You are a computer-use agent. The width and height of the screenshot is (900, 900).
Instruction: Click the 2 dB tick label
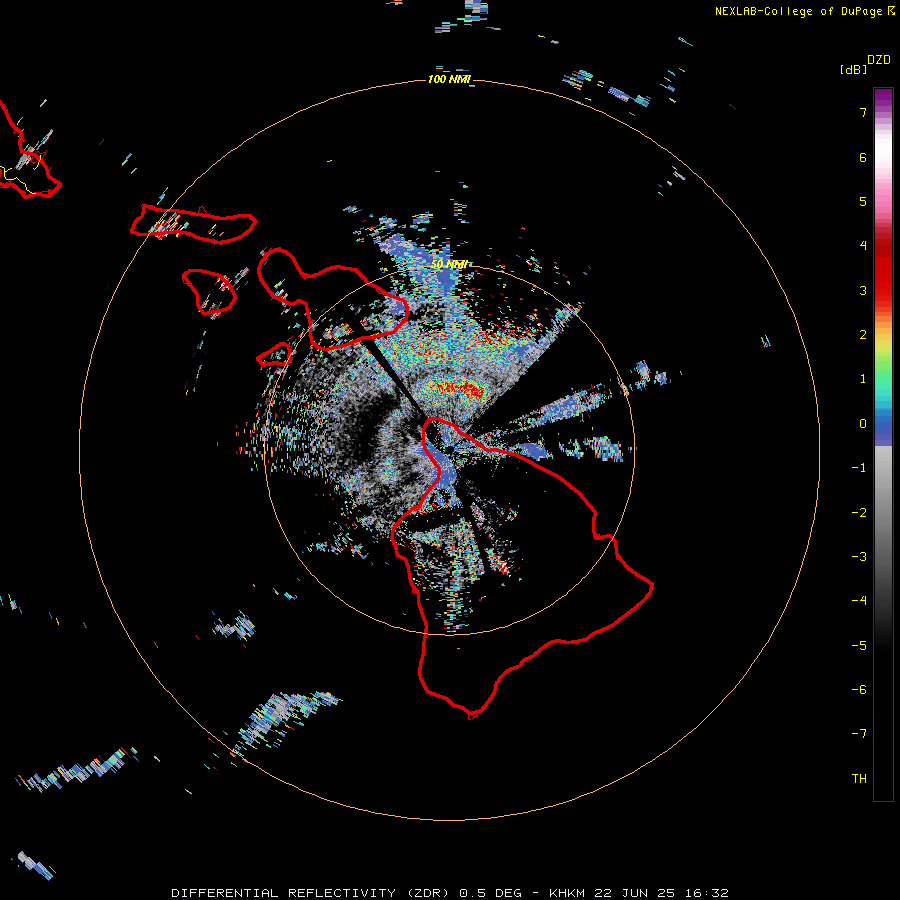click(x=863, y=335)
